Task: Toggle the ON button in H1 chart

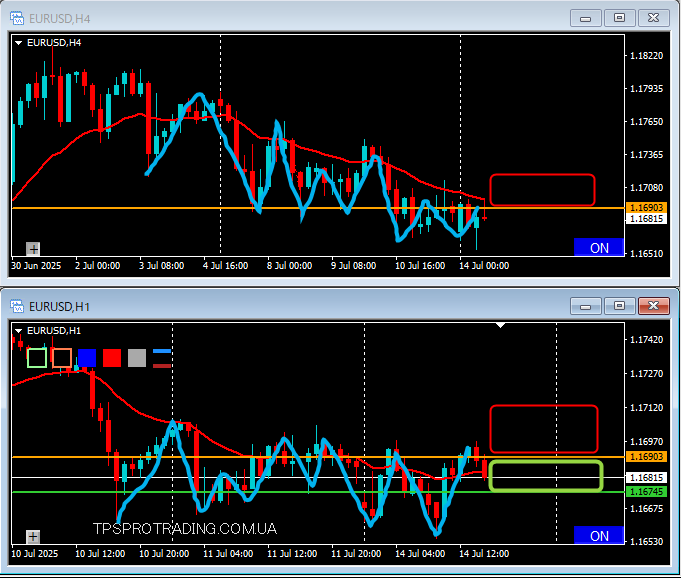Action: tap(599, 535)
